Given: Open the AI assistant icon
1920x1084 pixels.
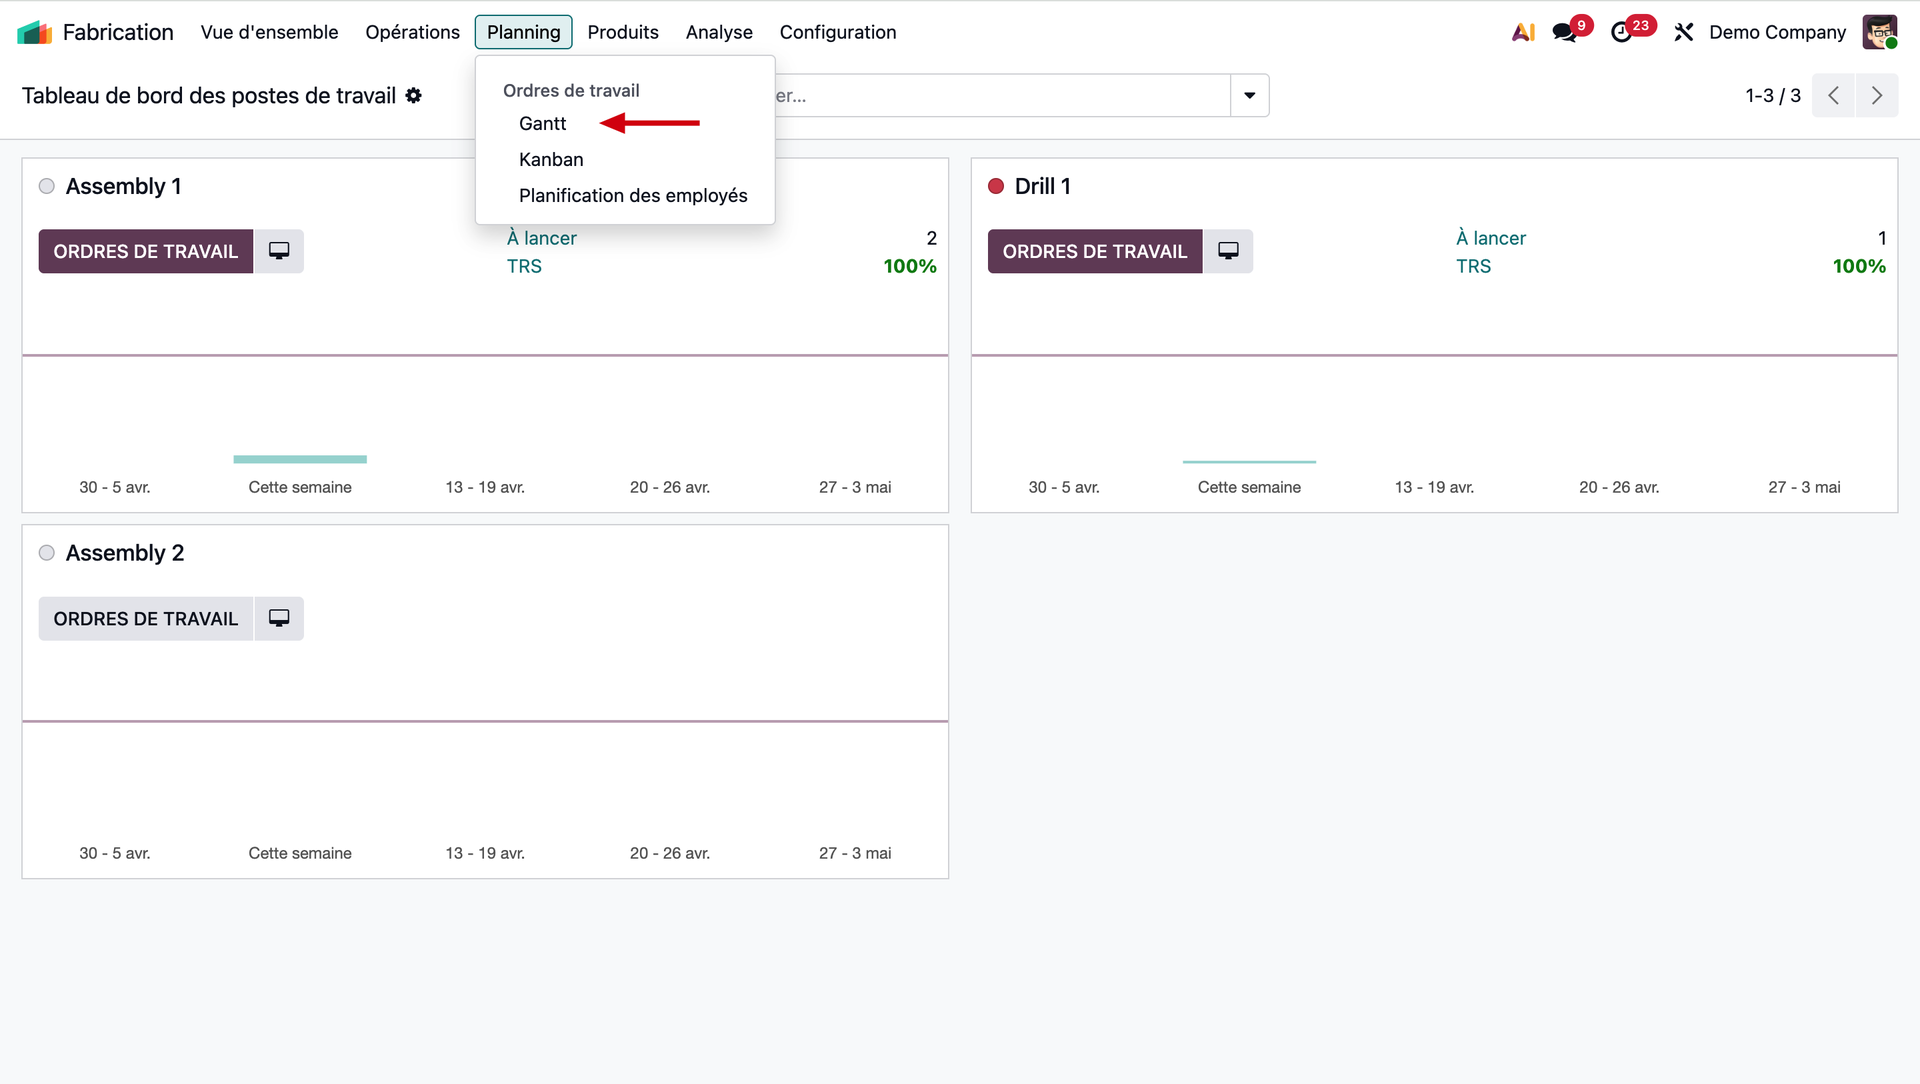Looking at the screenshot, I should pyautogui.click(x=1523, y=32).
